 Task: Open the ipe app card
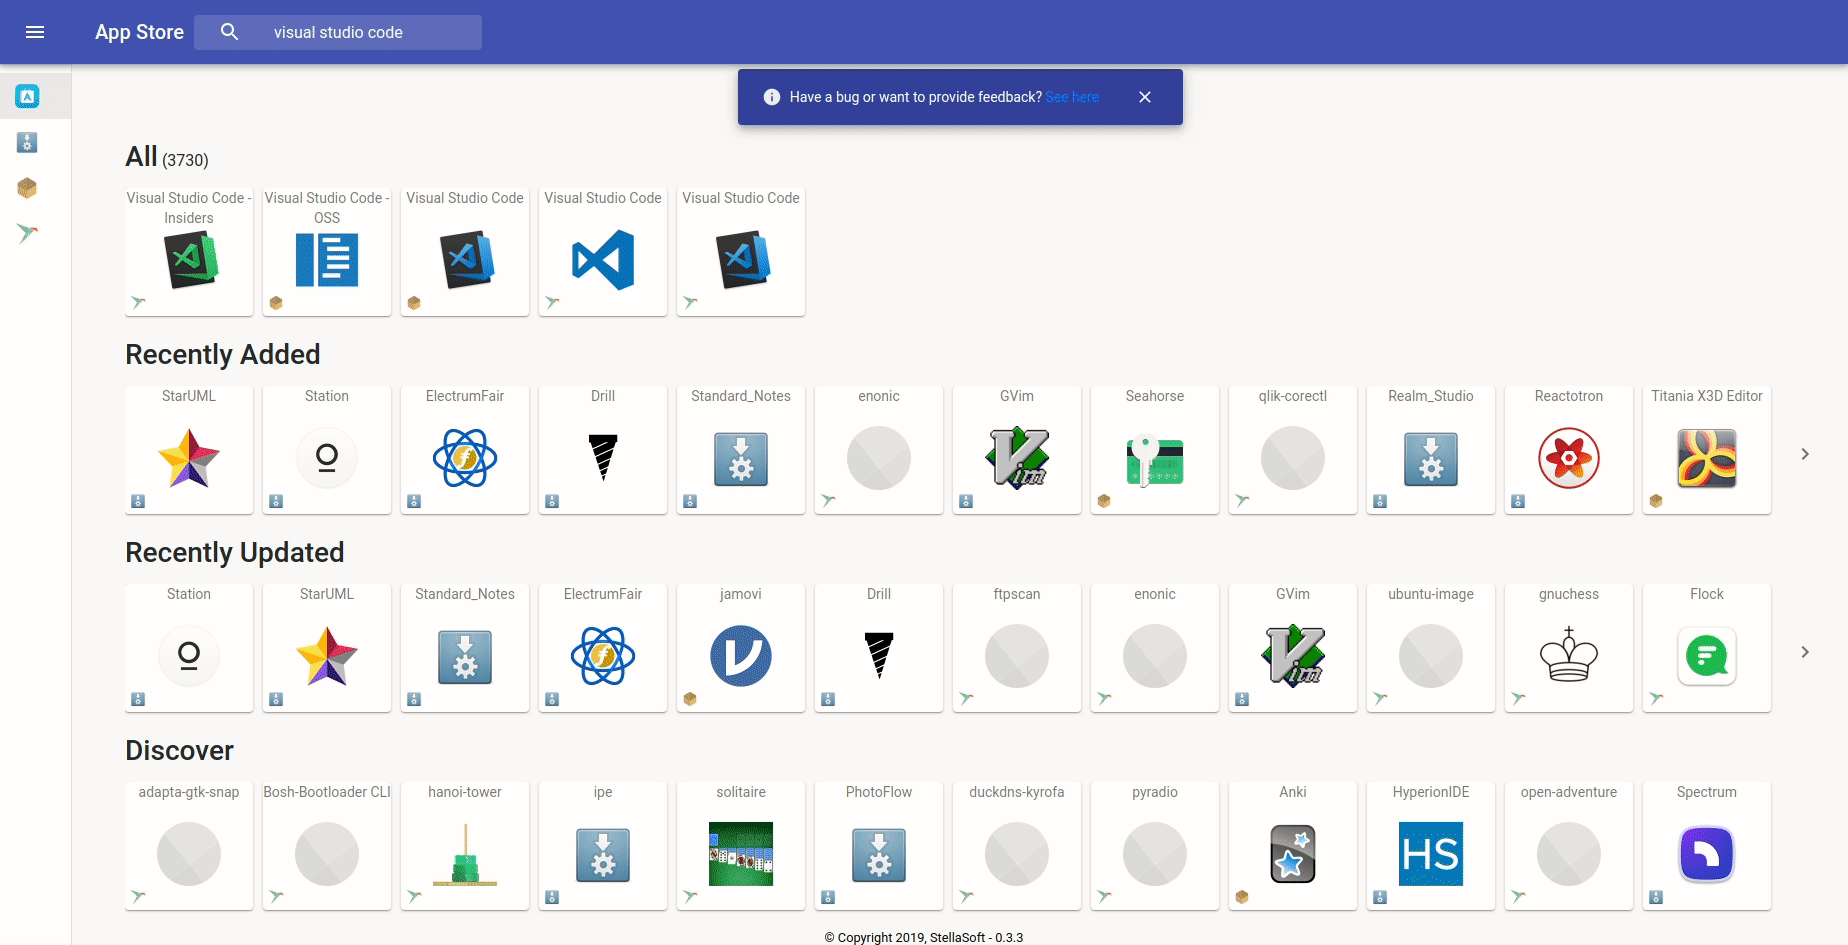pos(603,846)
